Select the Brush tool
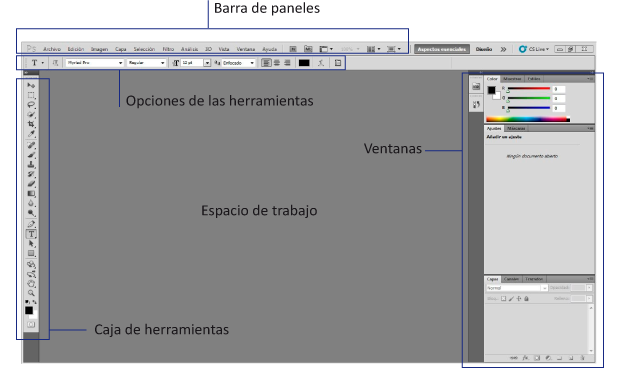This screenshot has width=620, height=369. [31, 155]
